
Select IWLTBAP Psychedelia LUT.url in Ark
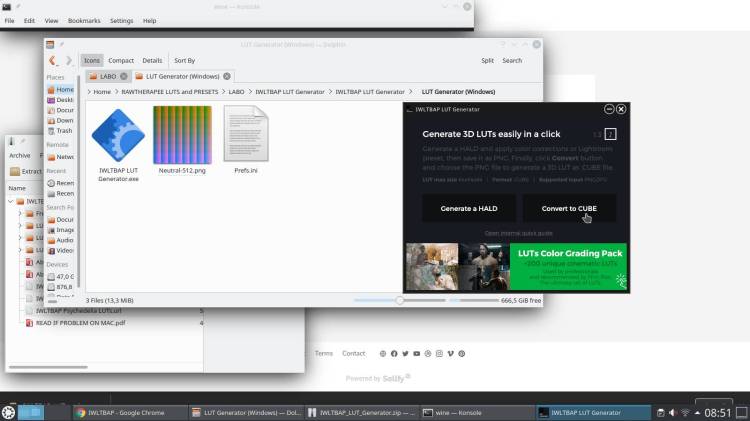(78, 311)
